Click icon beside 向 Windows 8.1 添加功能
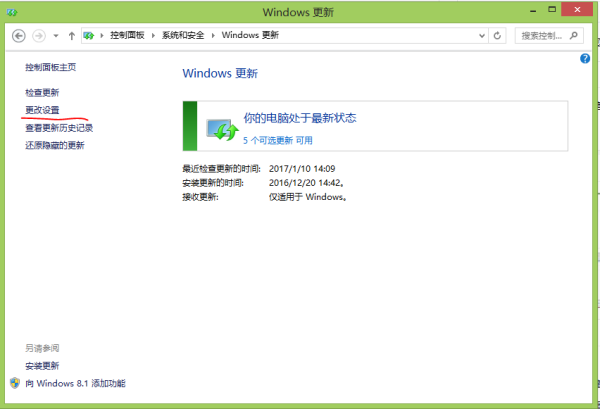The image size is (600, 409). [15, 383]
